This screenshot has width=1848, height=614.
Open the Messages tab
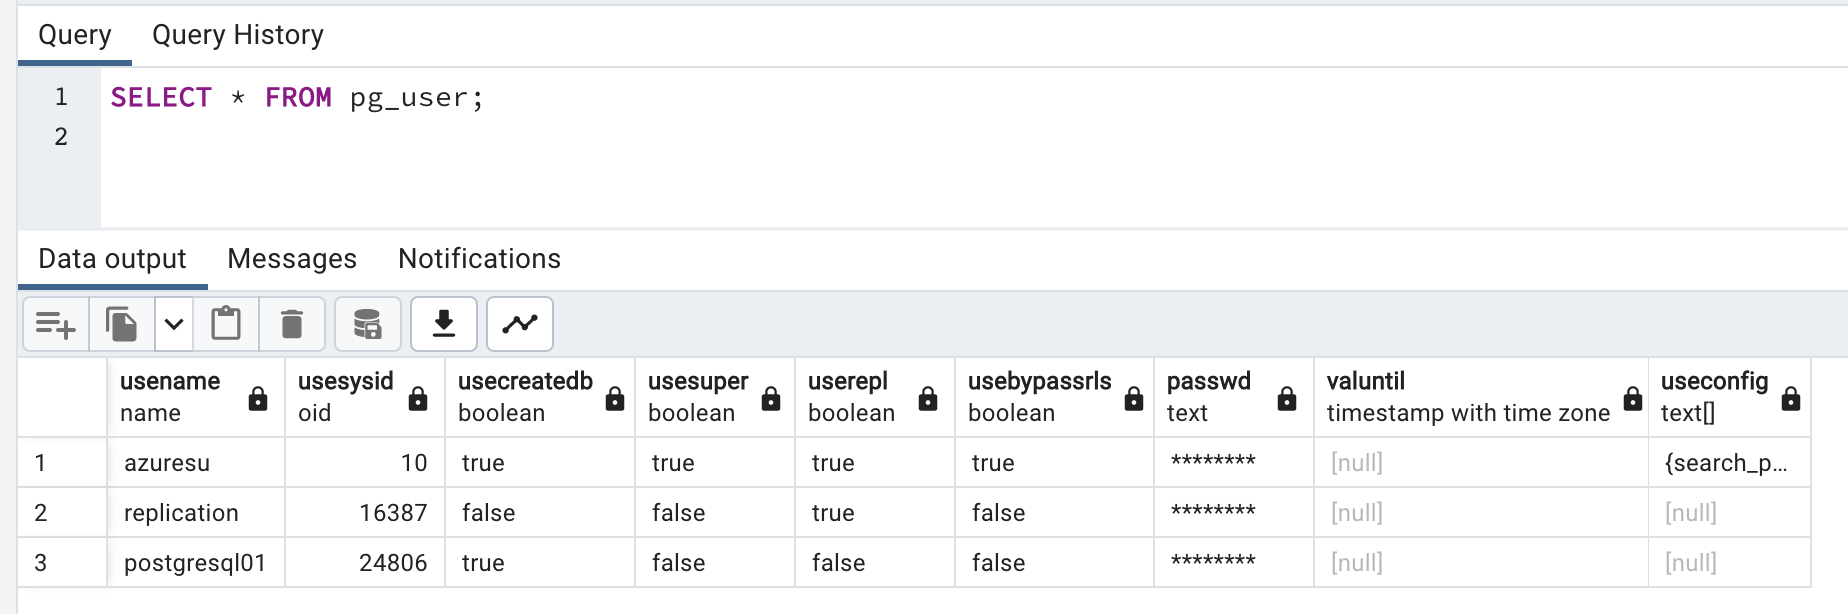[x=292, y=259]
